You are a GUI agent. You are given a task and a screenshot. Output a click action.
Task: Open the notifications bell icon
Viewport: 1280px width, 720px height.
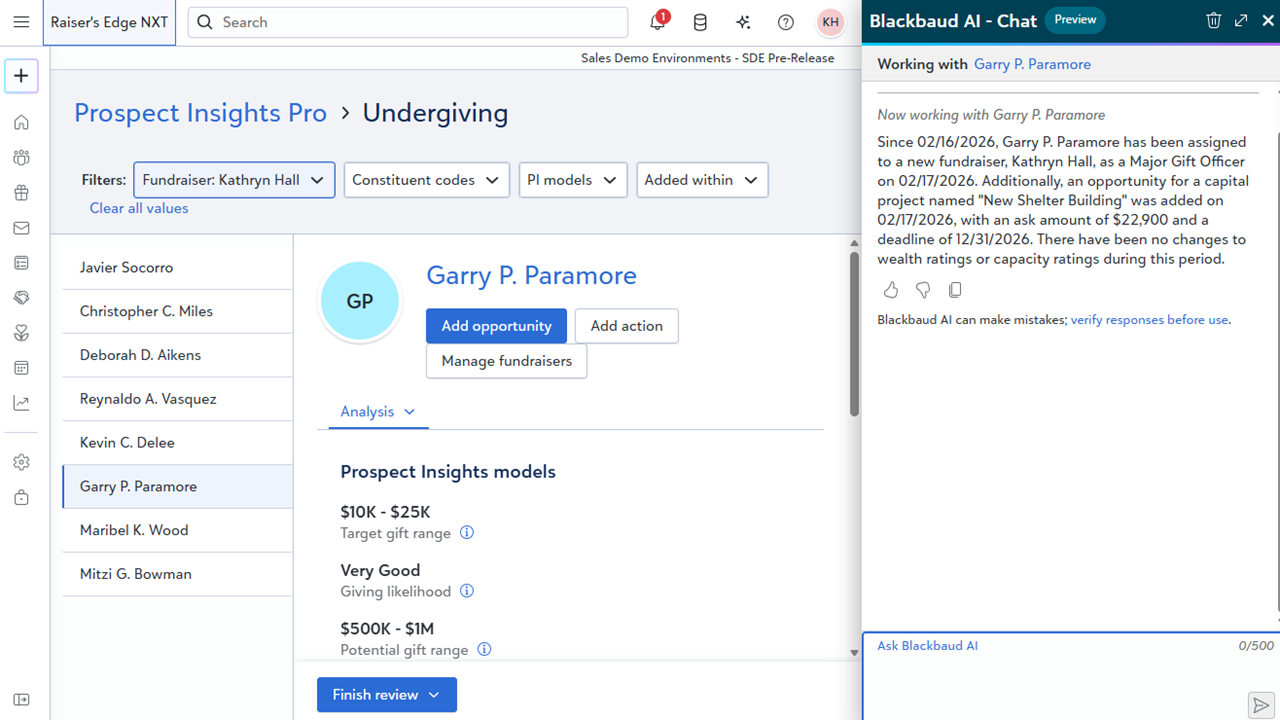click(x=658, y=22)
